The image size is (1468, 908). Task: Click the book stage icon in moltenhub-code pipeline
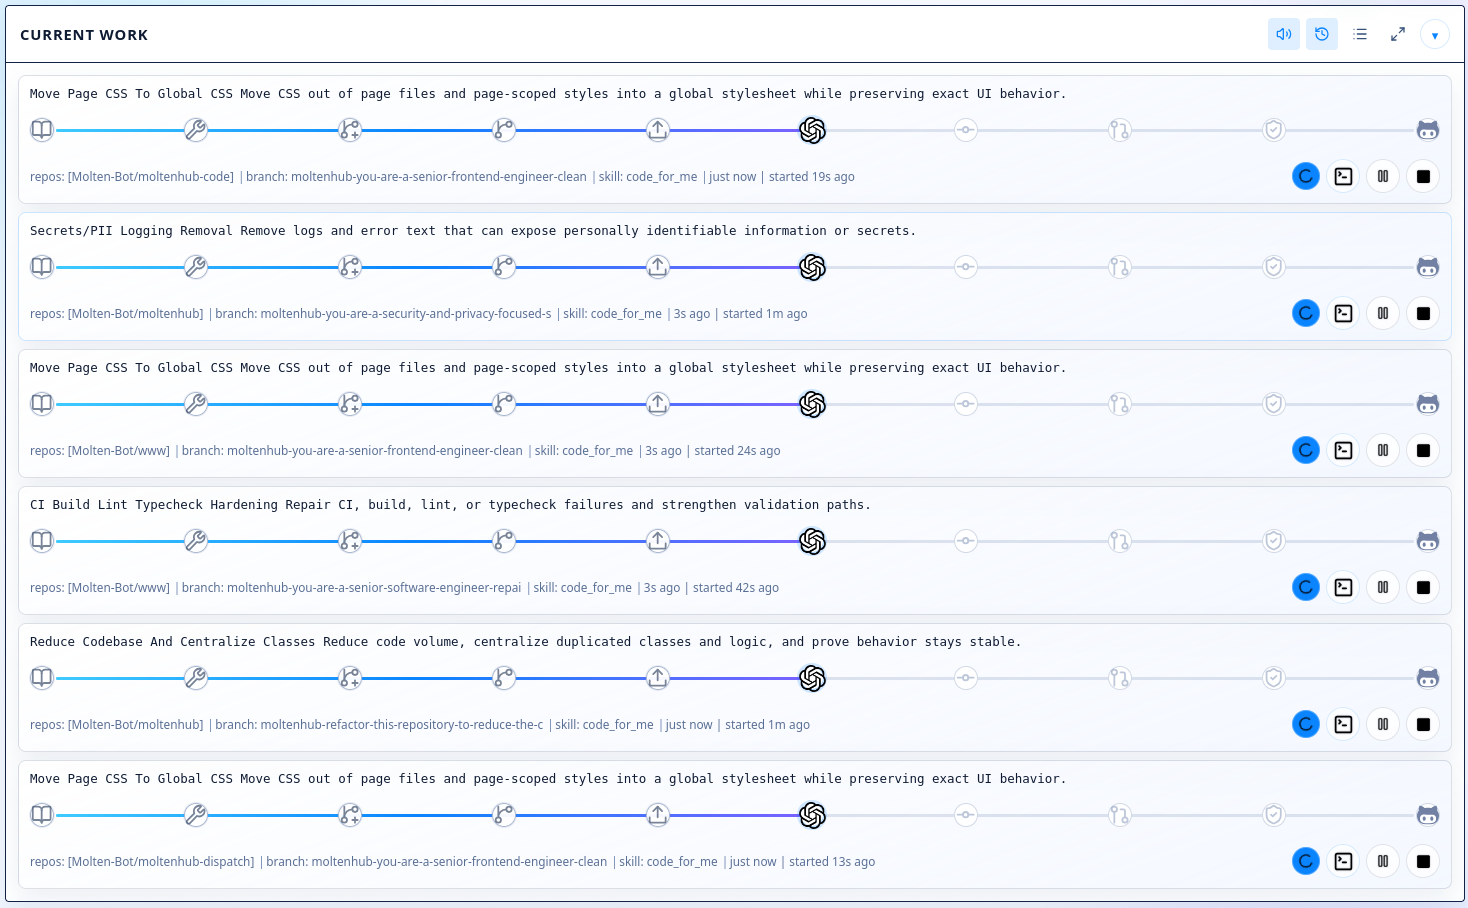tap(42, 130)
